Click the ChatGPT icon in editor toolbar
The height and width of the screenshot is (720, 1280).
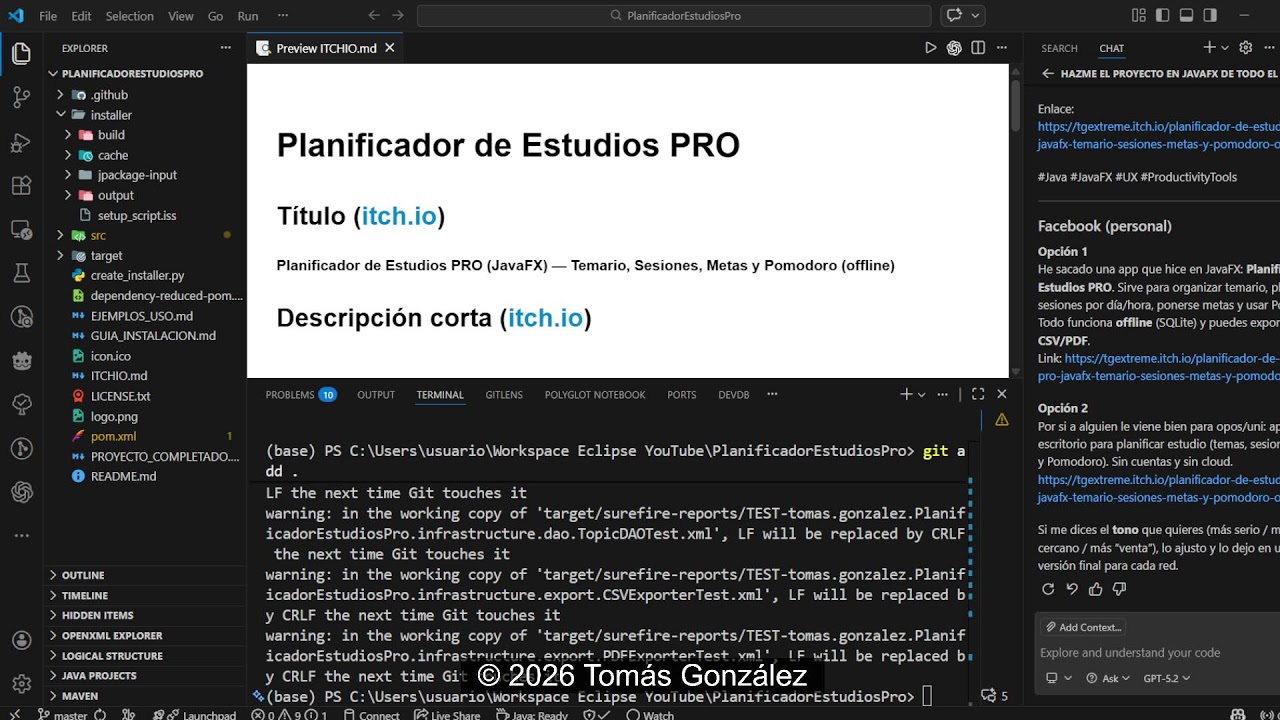point(954,48)
